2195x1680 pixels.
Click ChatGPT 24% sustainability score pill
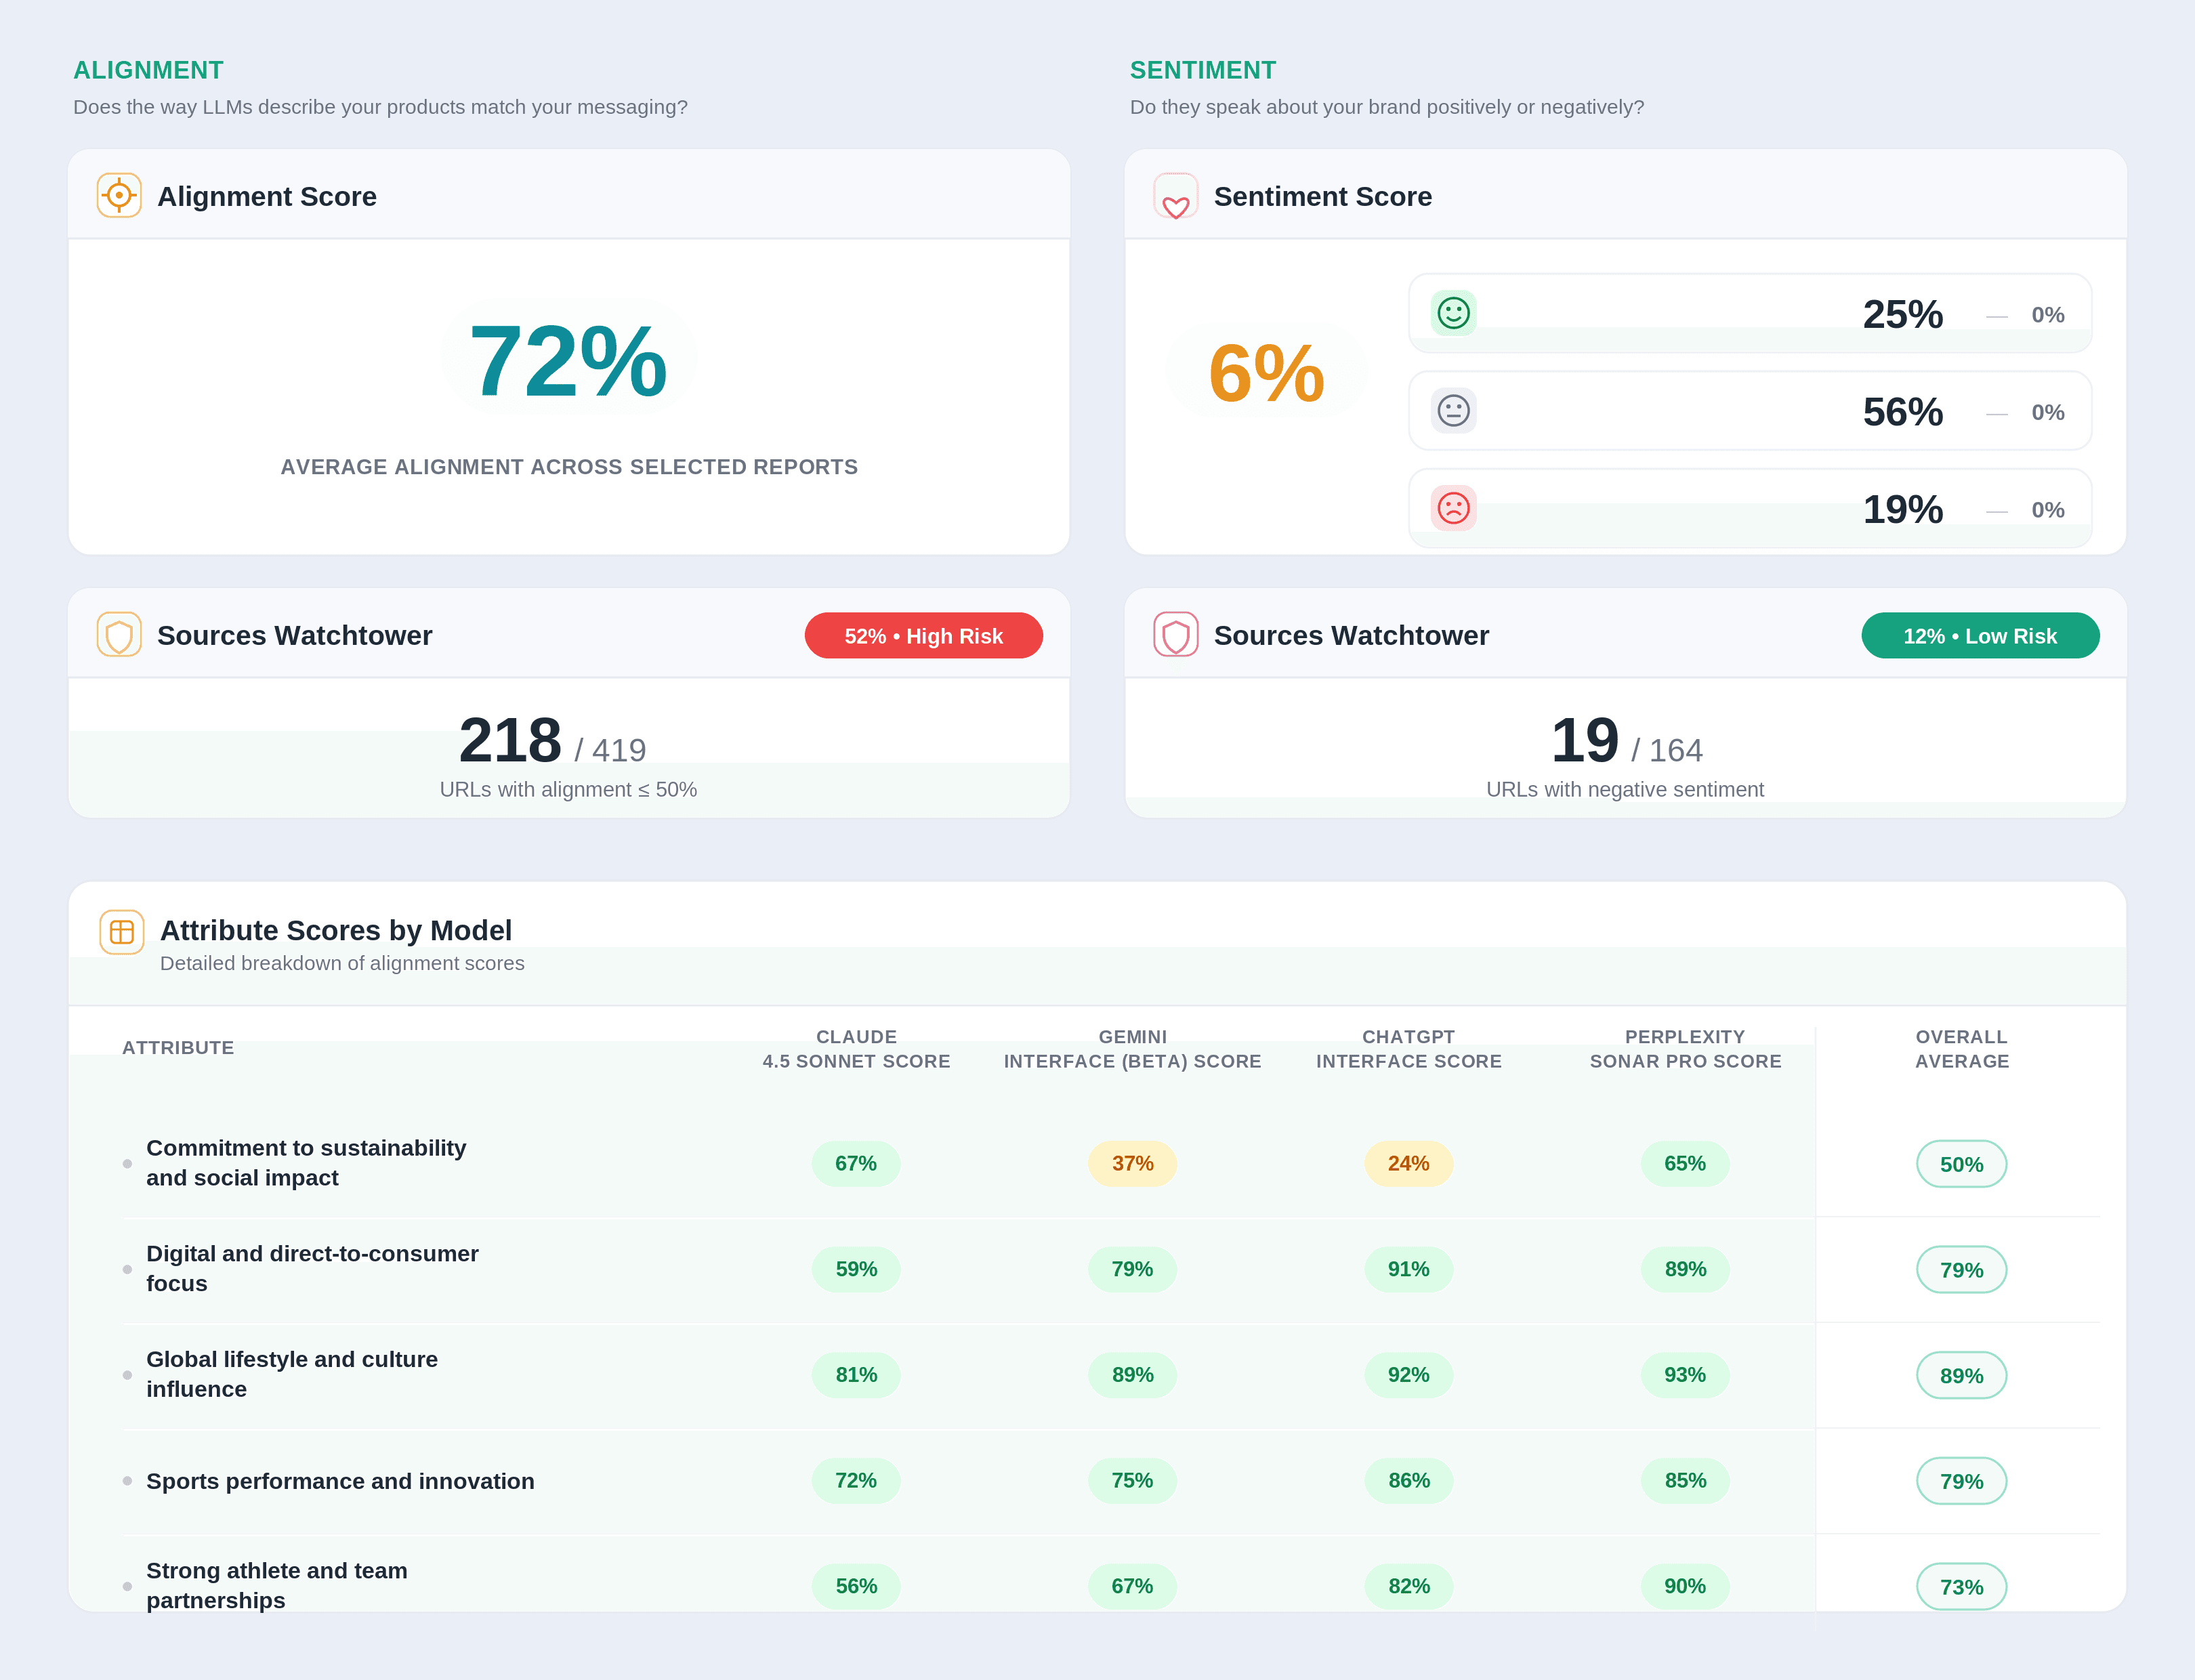pos(1408,1163)
